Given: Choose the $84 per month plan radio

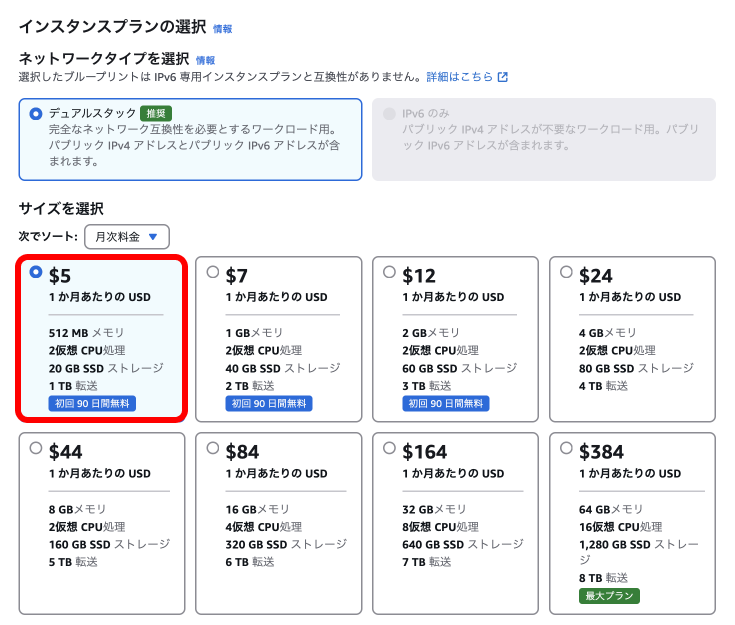Looking at the screenshot, I should pos(212,448).
